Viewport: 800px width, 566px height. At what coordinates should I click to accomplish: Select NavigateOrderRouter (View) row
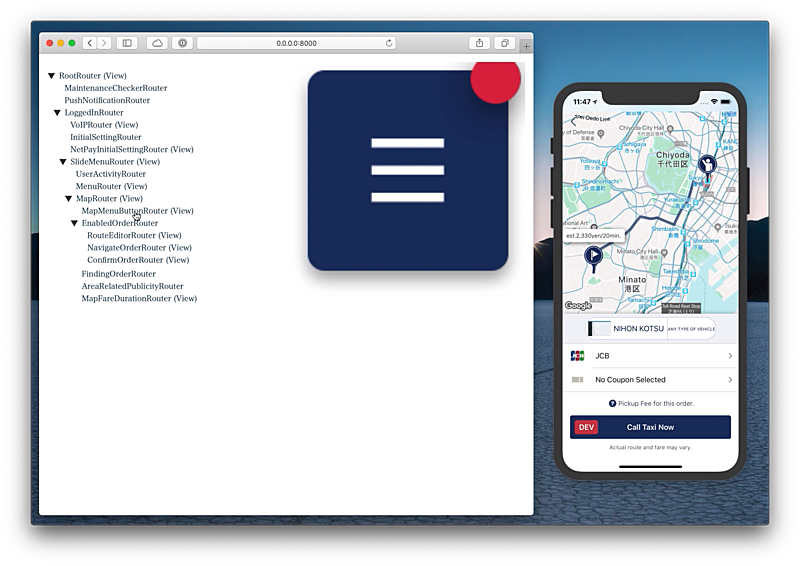point(139,247)
